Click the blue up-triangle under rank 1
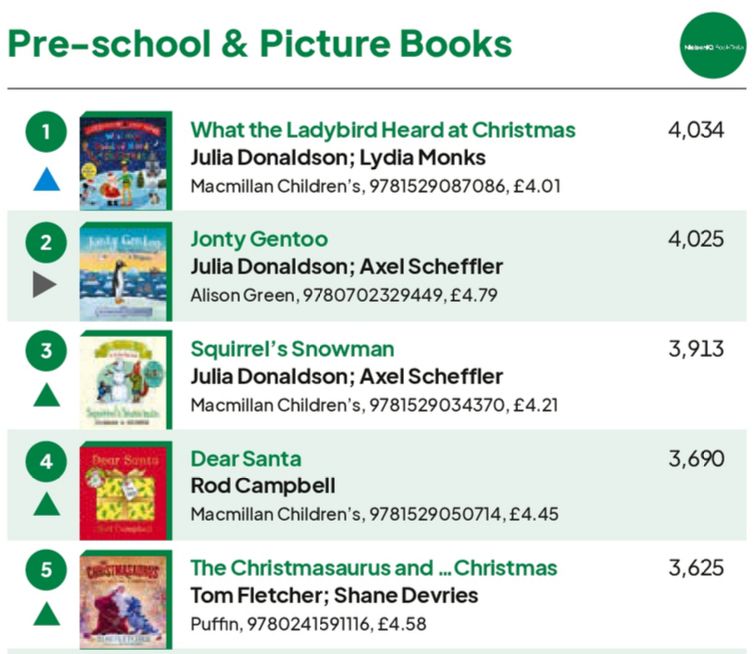 46,179
